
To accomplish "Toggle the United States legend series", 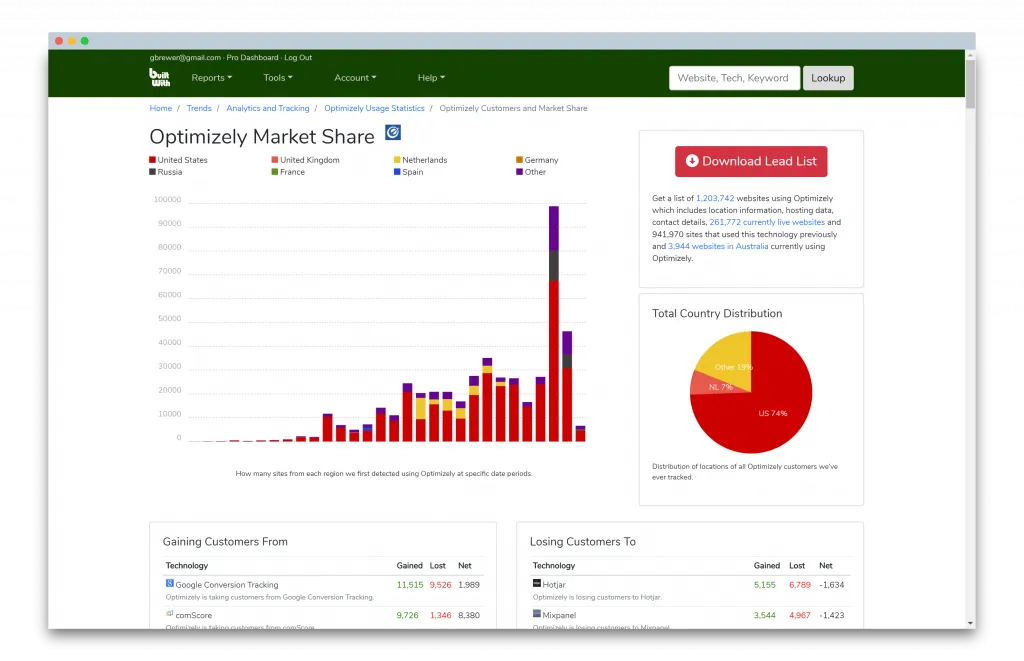I will click(182, 160).
